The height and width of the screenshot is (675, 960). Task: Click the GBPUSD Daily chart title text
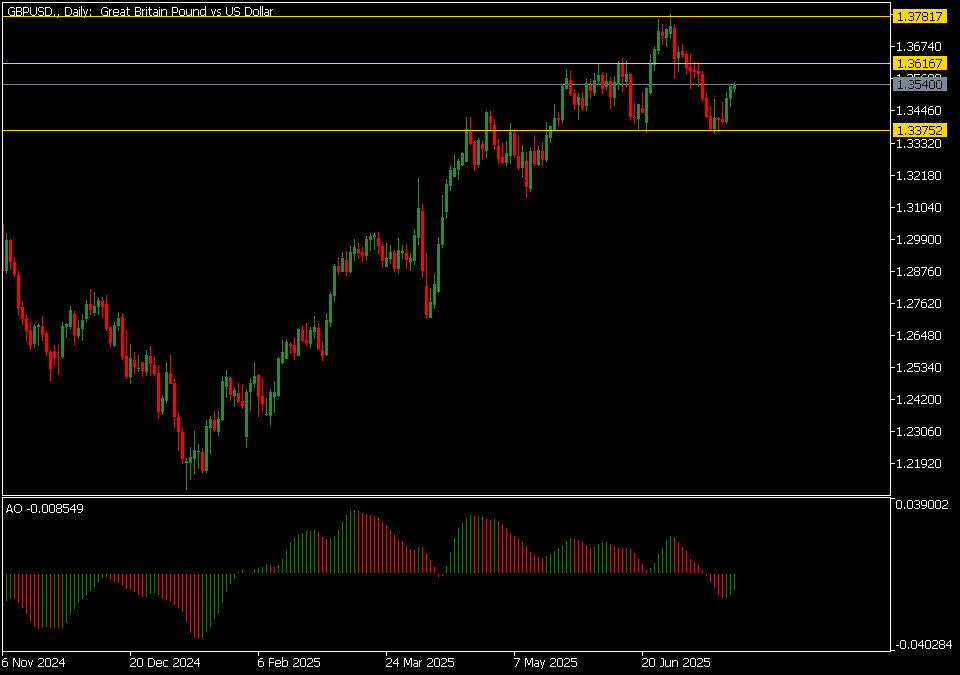139,11
